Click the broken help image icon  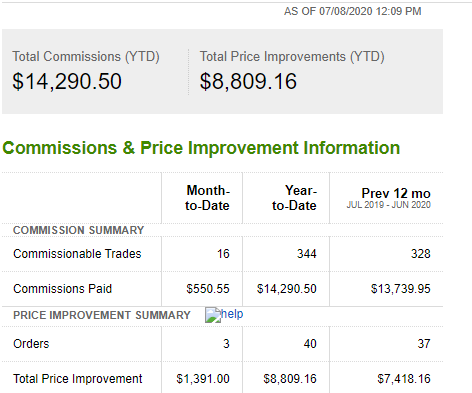pos(213,315)
